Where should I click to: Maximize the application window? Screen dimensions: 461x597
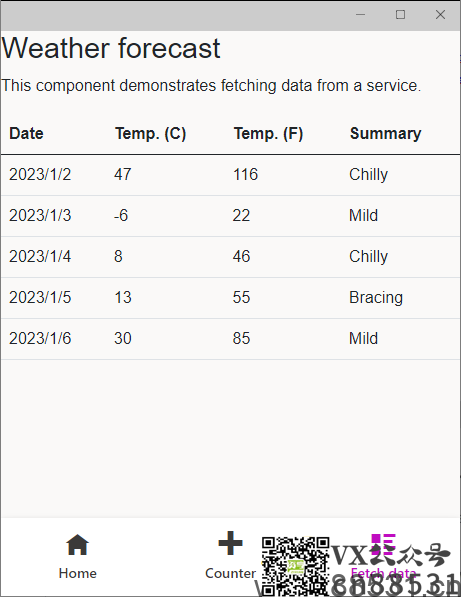tap(400, 15)
